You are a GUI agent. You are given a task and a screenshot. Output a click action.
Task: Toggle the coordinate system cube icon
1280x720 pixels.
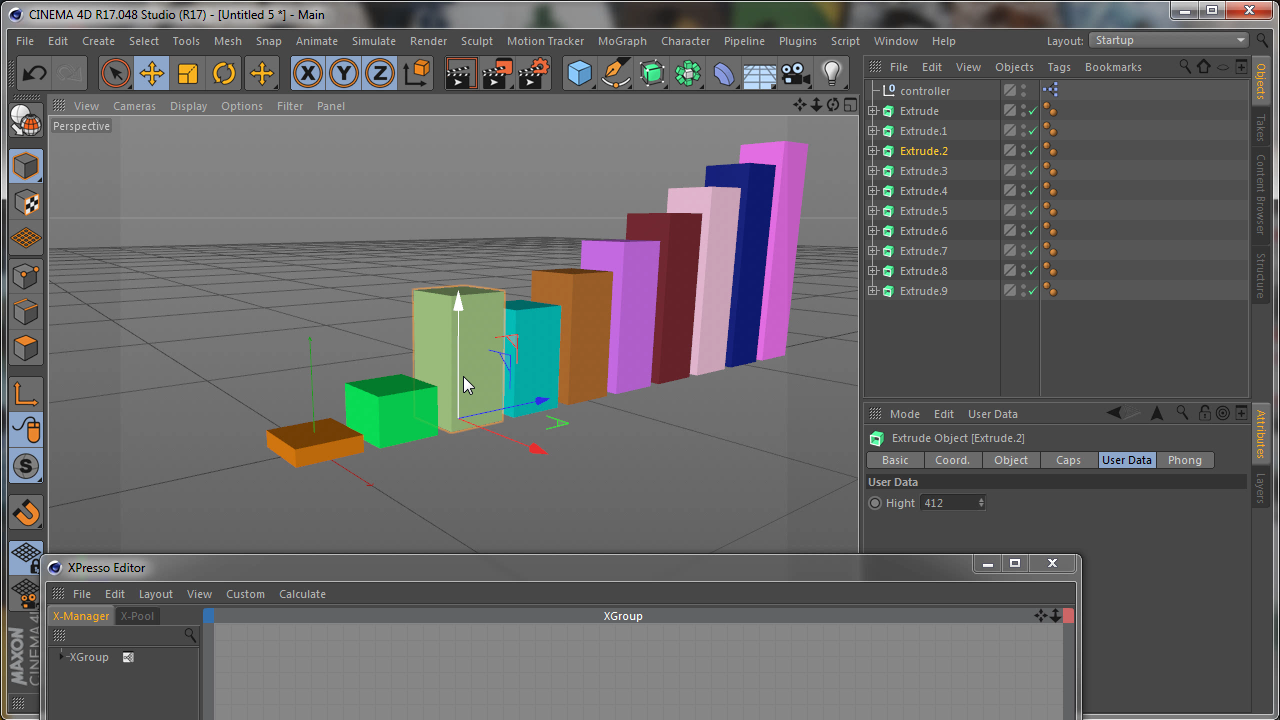pos(417,73)
